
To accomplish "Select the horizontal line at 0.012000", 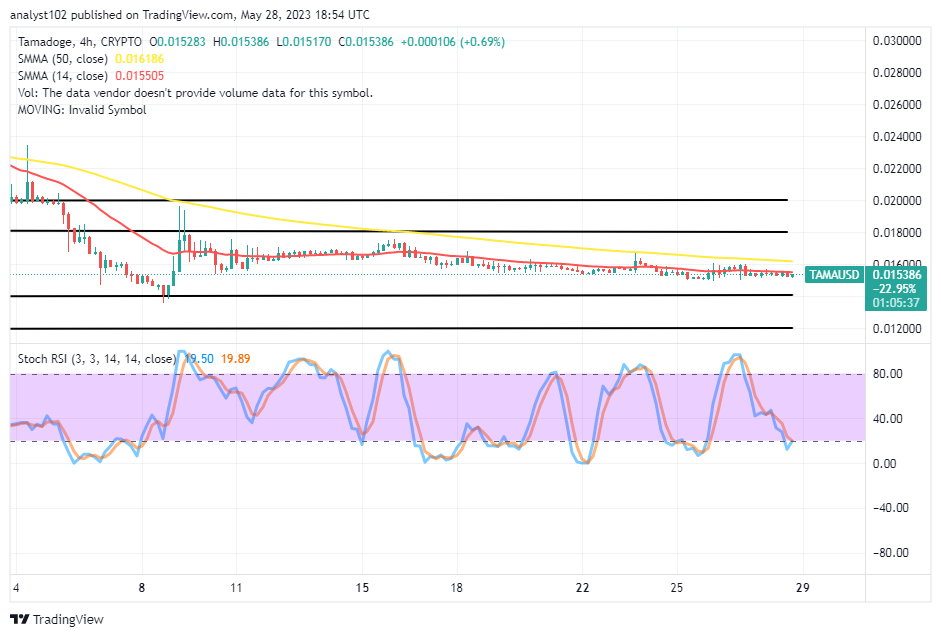I will (401, 328).
